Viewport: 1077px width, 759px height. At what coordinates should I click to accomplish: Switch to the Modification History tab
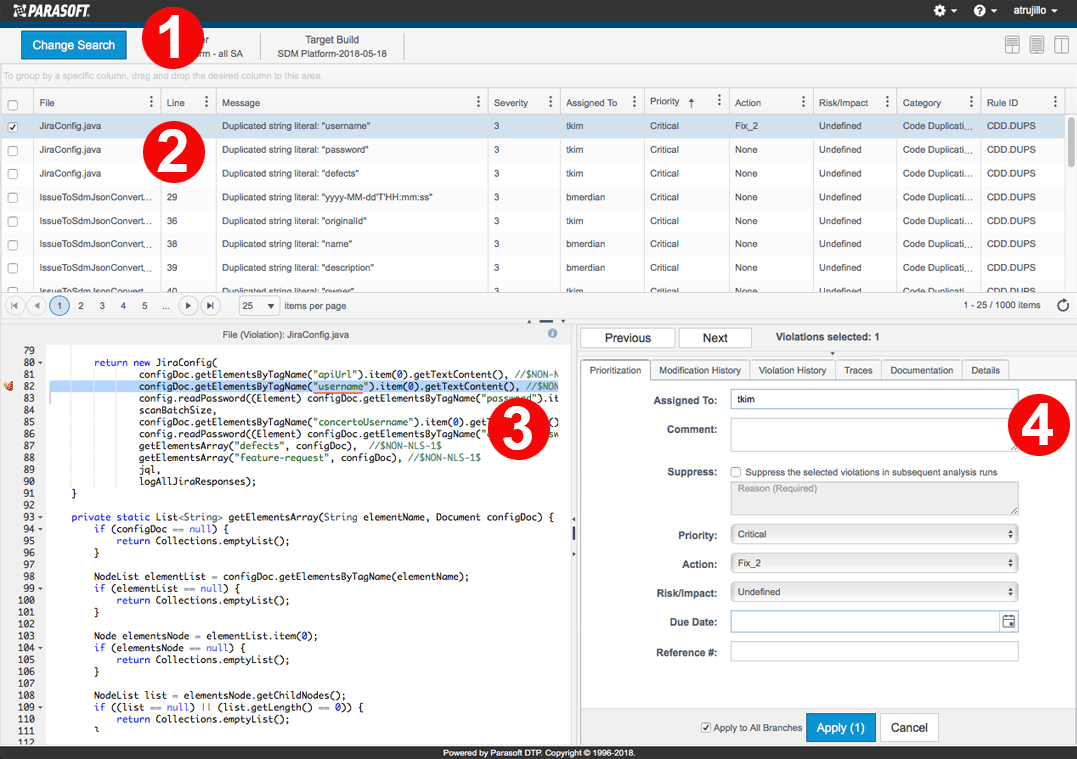pos(700,370)
